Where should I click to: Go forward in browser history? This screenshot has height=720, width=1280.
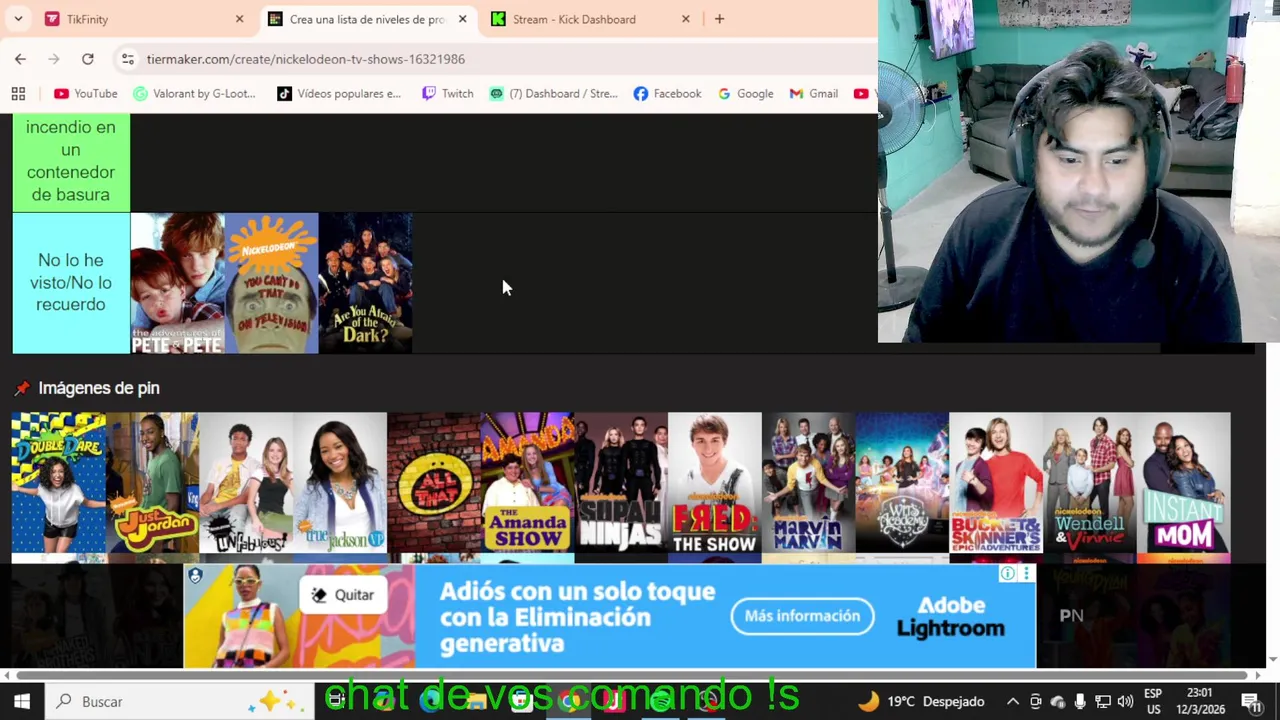pos(54,59)
